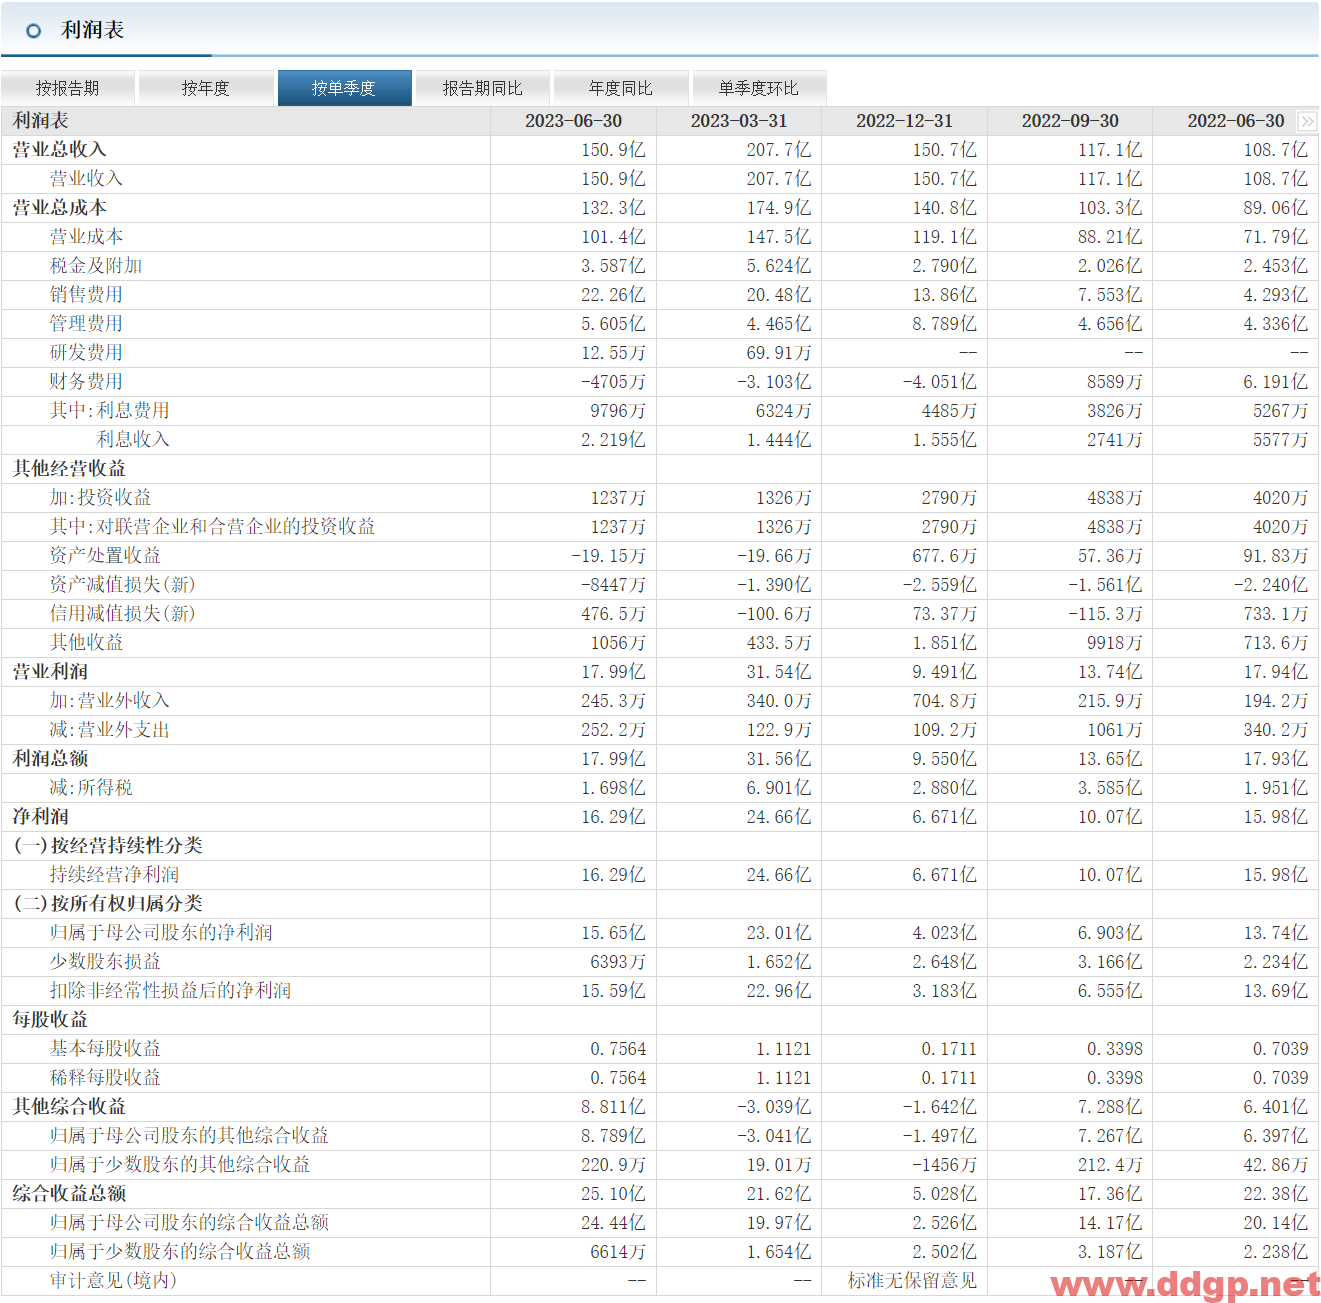Screen dimensions: 1321x1303
Task: Click the 2023-03-31 column header
Action: click(x=739, y=121)
